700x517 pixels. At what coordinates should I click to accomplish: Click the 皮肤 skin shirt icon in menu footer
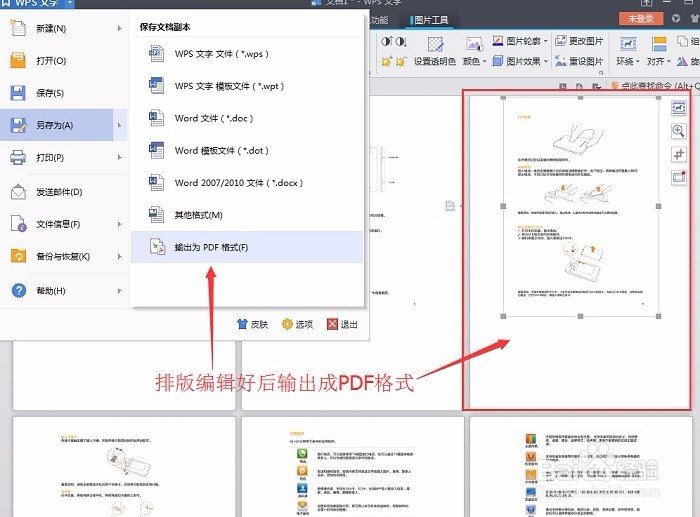pyautogui.click(x=252, y=324)
